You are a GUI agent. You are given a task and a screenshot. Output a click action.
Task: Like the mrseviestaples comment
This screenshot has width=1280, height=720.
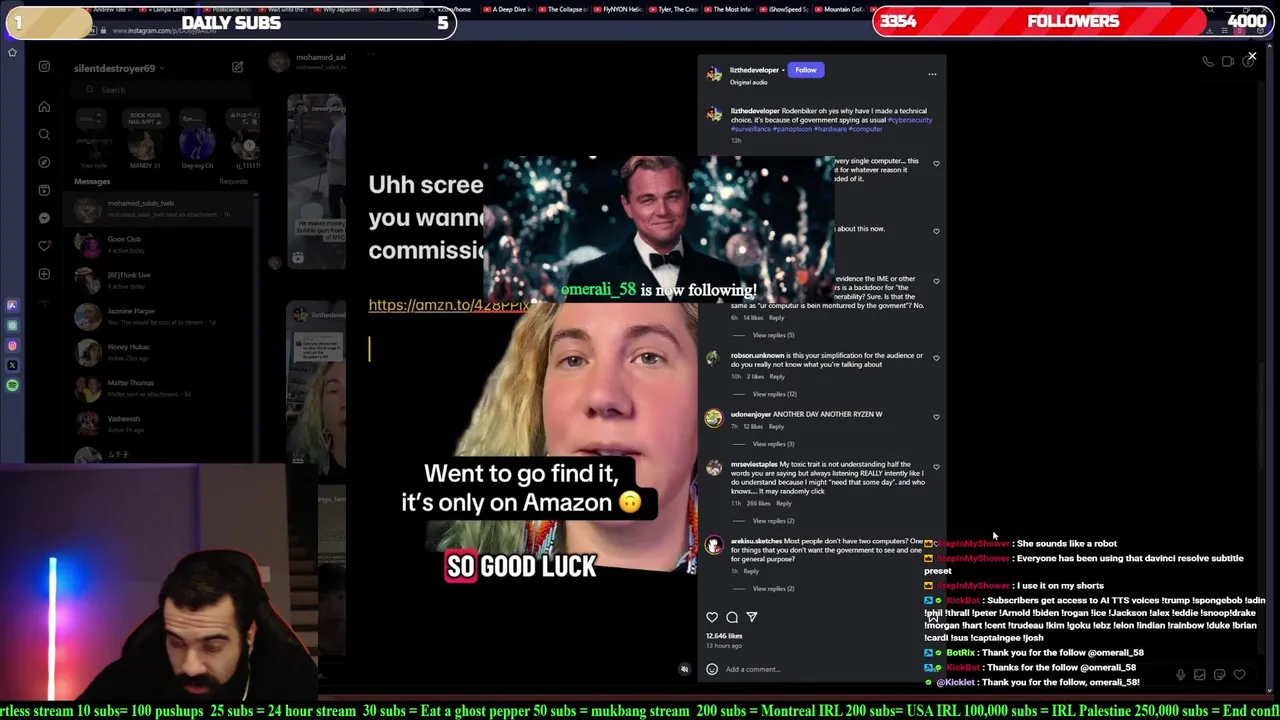pyautogui.click(x=936, y=467)
